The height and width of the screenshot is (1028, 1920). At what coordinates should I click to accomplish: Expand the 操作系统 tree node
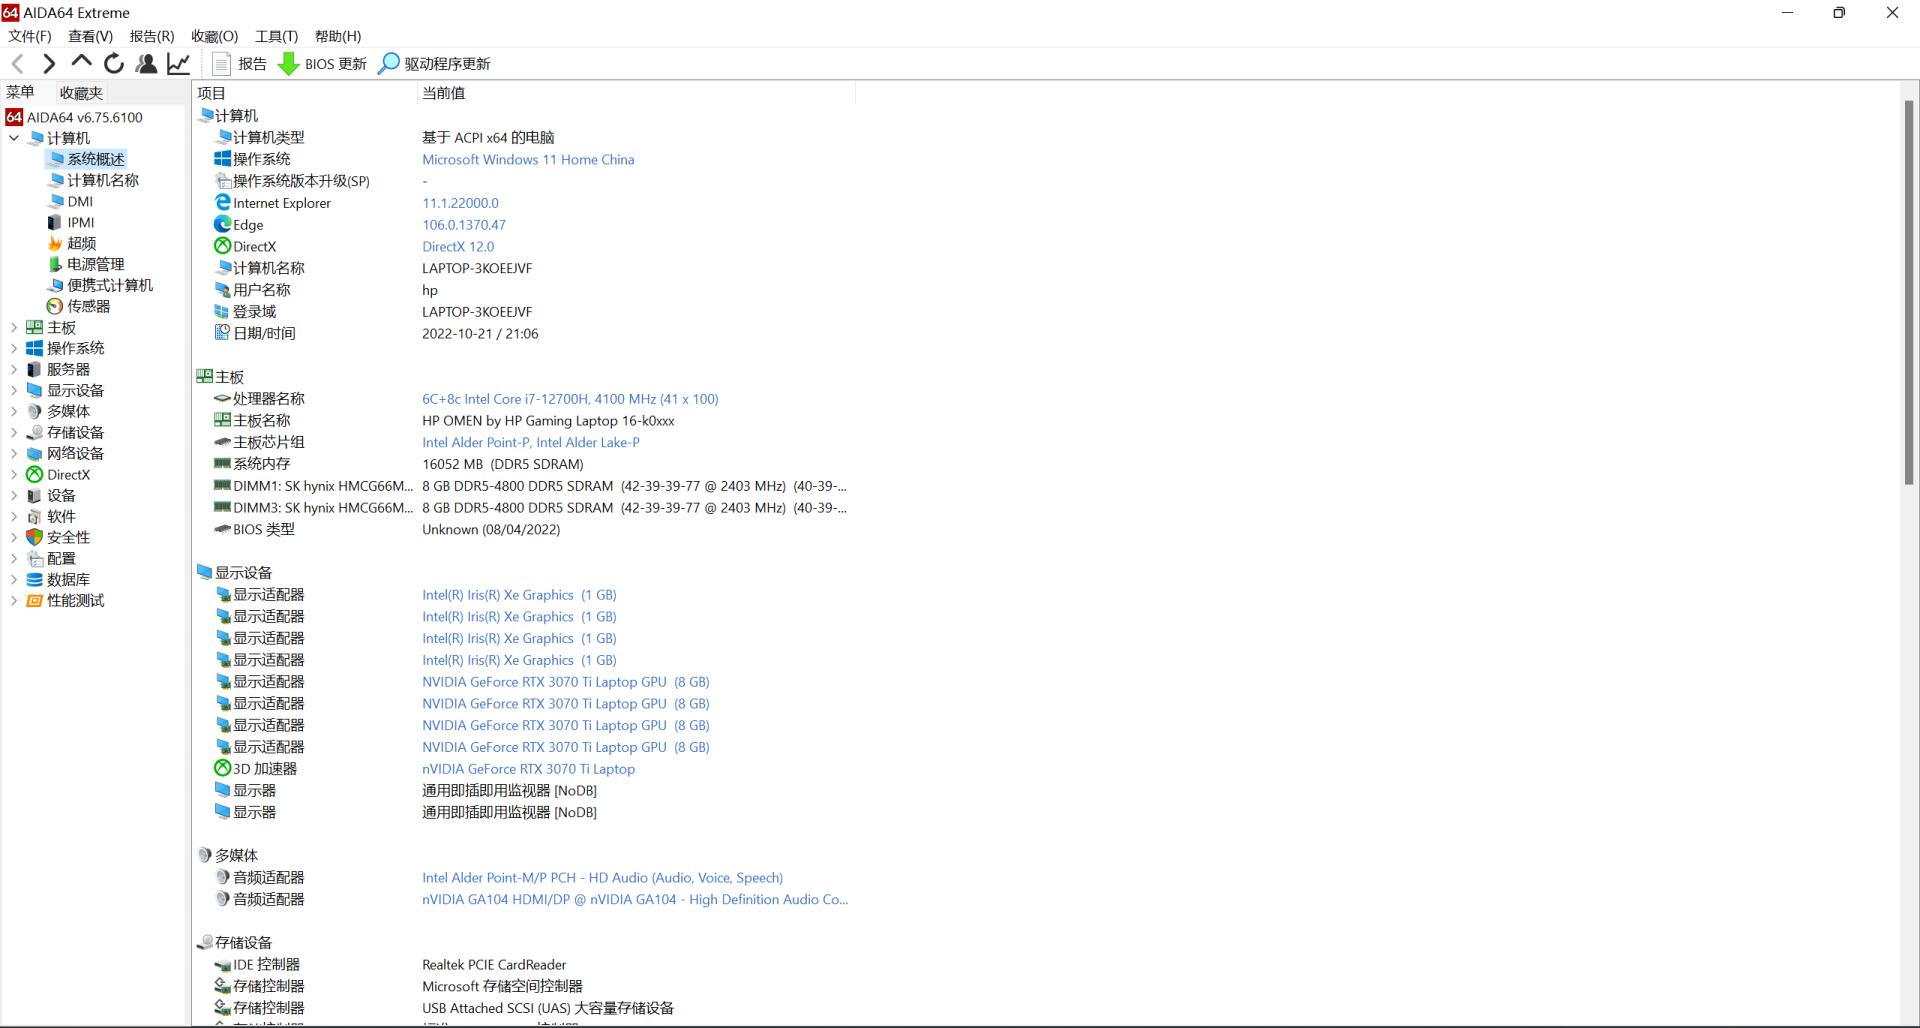point(14,348)
